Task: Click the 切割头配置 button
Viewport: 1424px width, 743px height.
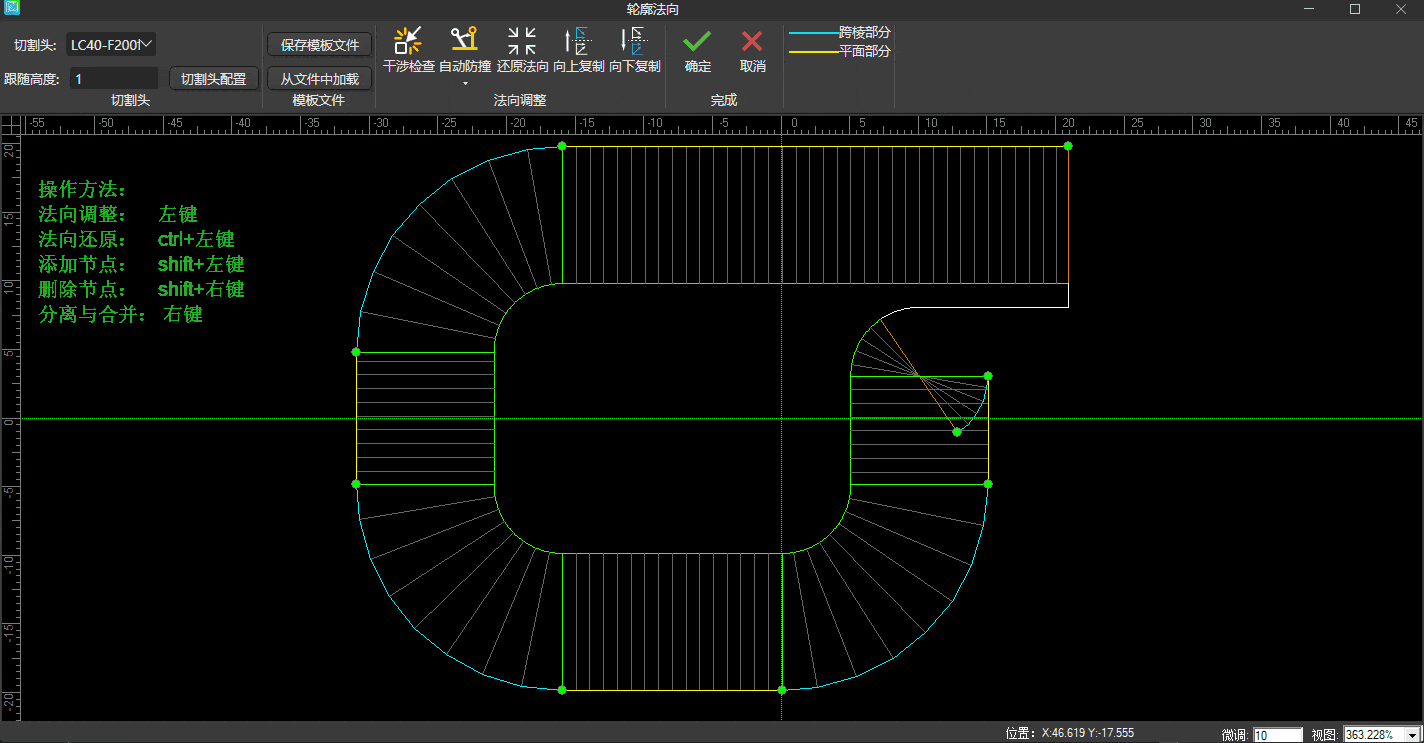Action: [x=214, y=79]
